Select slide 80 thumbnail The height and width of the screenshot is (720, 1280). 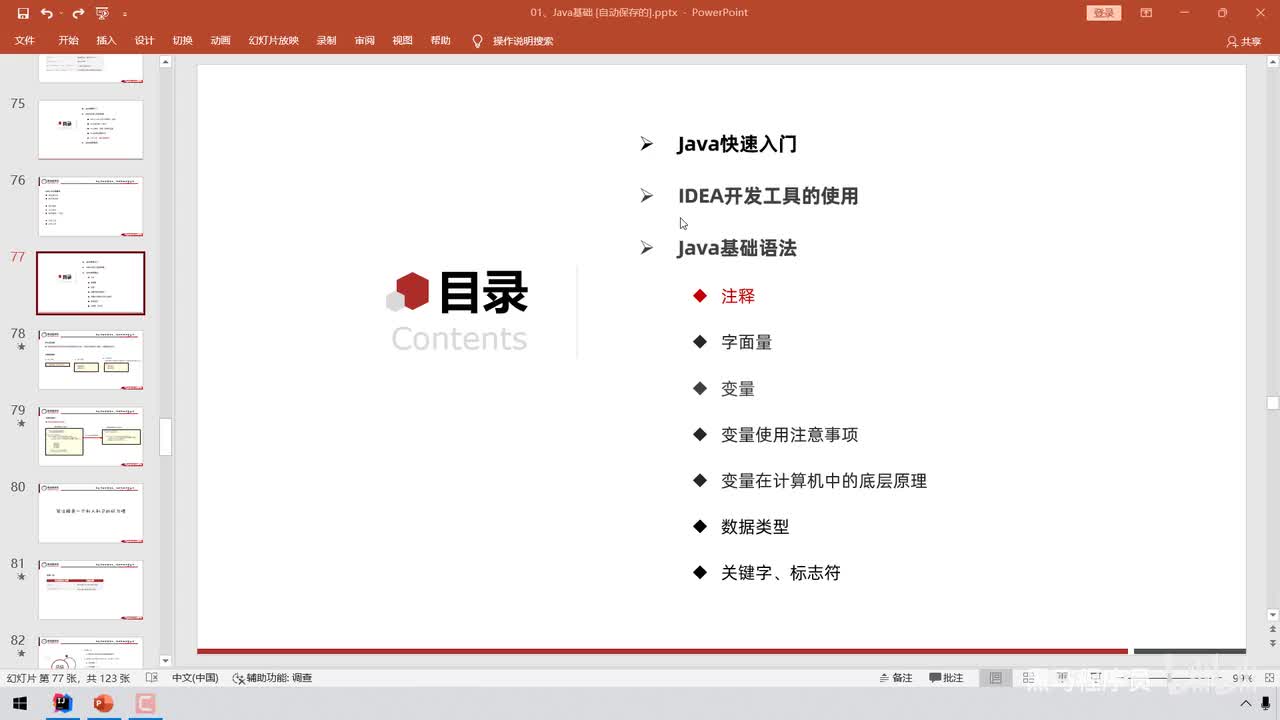[x=91, y=513]
